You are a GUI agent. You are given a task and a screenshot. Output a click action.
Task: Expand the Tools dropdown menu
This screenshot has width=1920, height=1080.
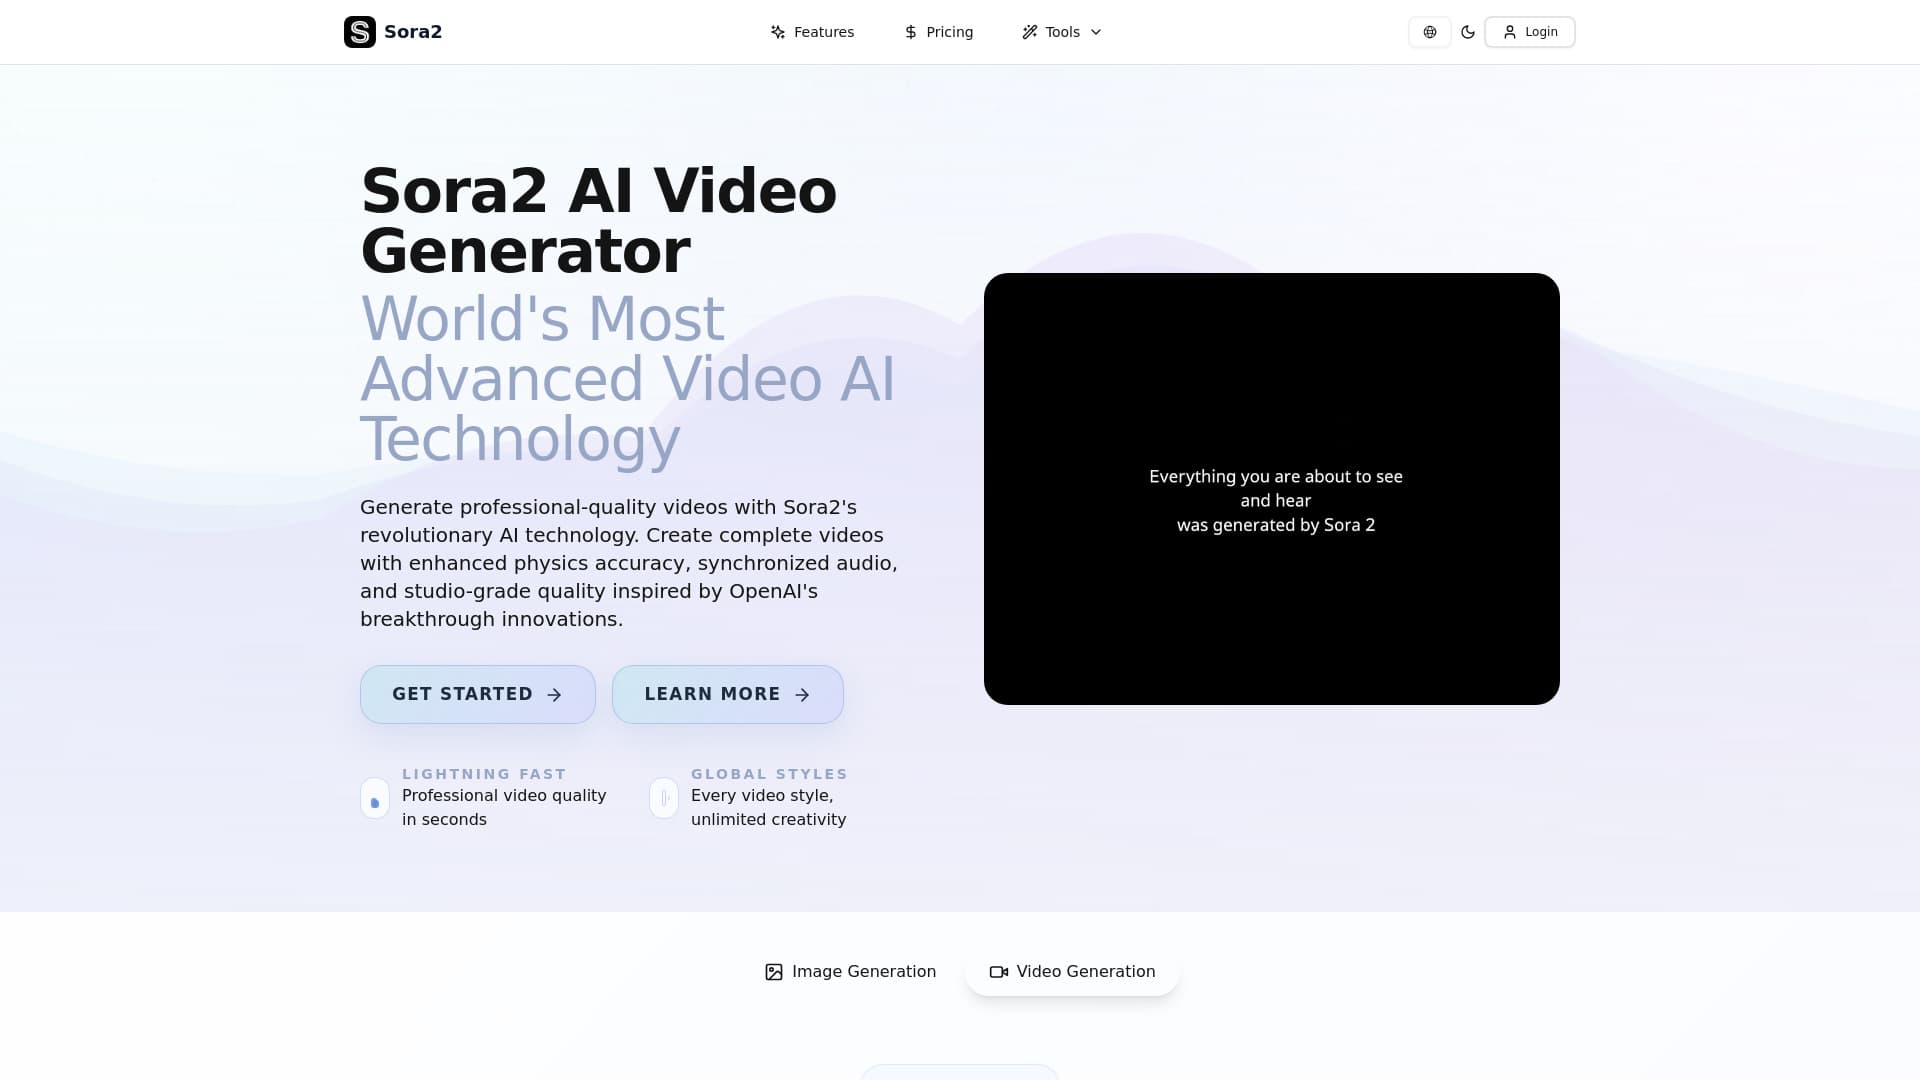pos(1060,31)
